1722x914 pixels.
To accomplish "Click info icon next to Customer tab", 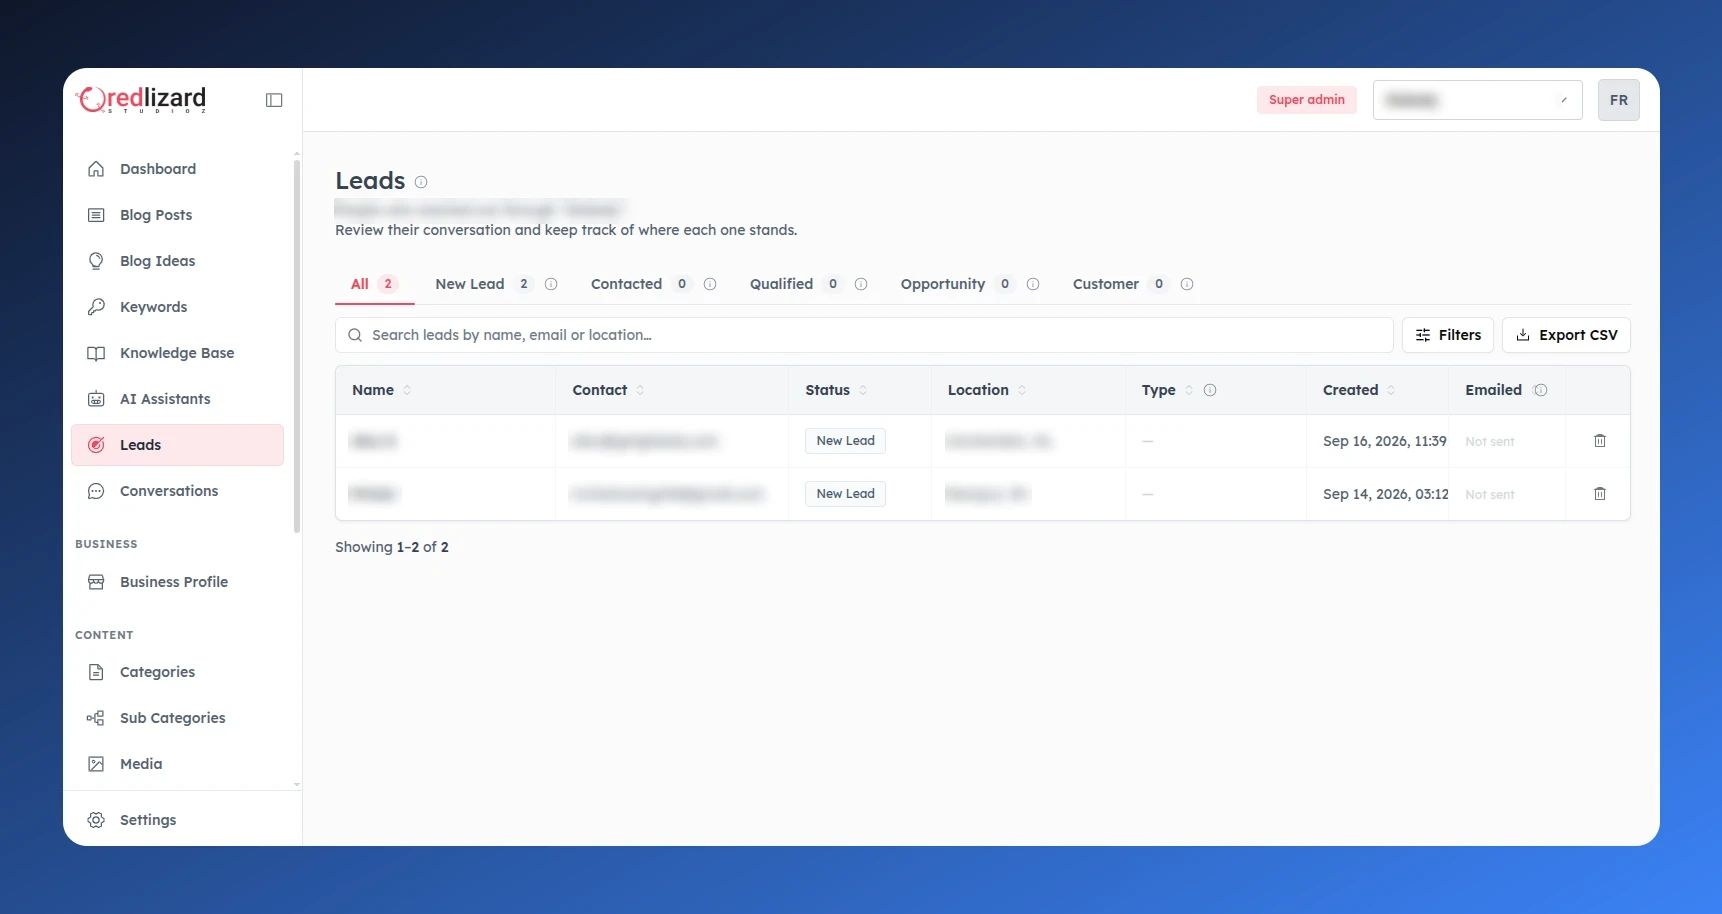I will [x=1187, y=284].
